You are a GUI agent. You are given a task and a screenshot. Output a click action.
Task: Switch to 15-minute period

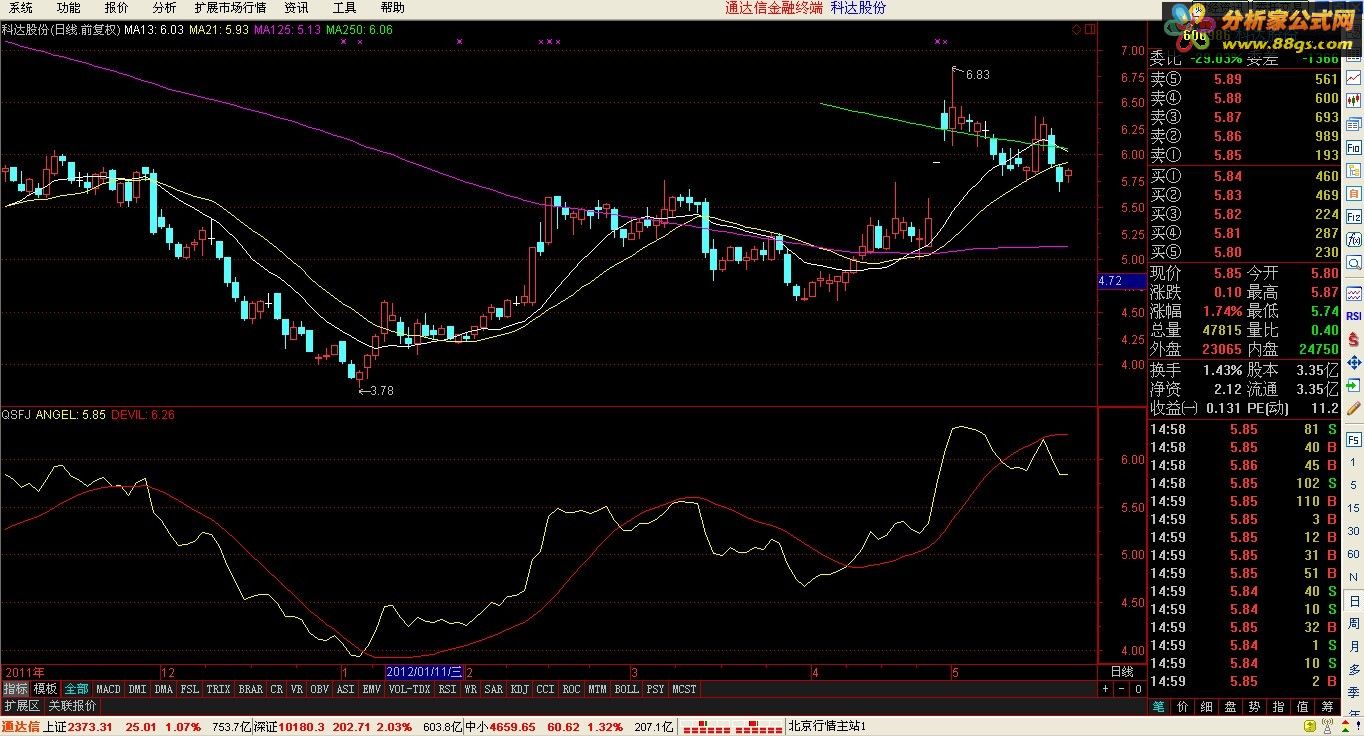(x=1353, y=508)
